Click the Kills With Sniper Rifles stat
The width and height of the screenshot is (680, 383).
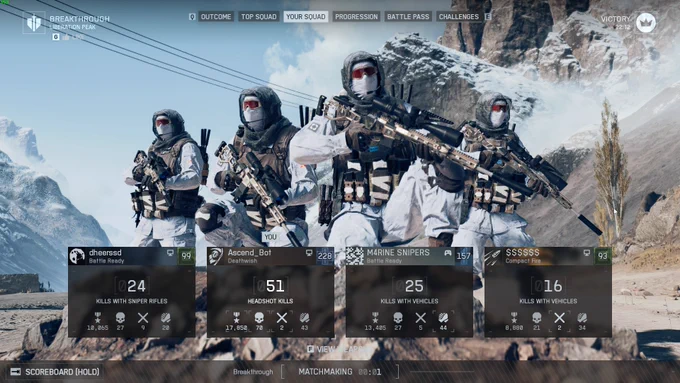[x=131, y=301]
